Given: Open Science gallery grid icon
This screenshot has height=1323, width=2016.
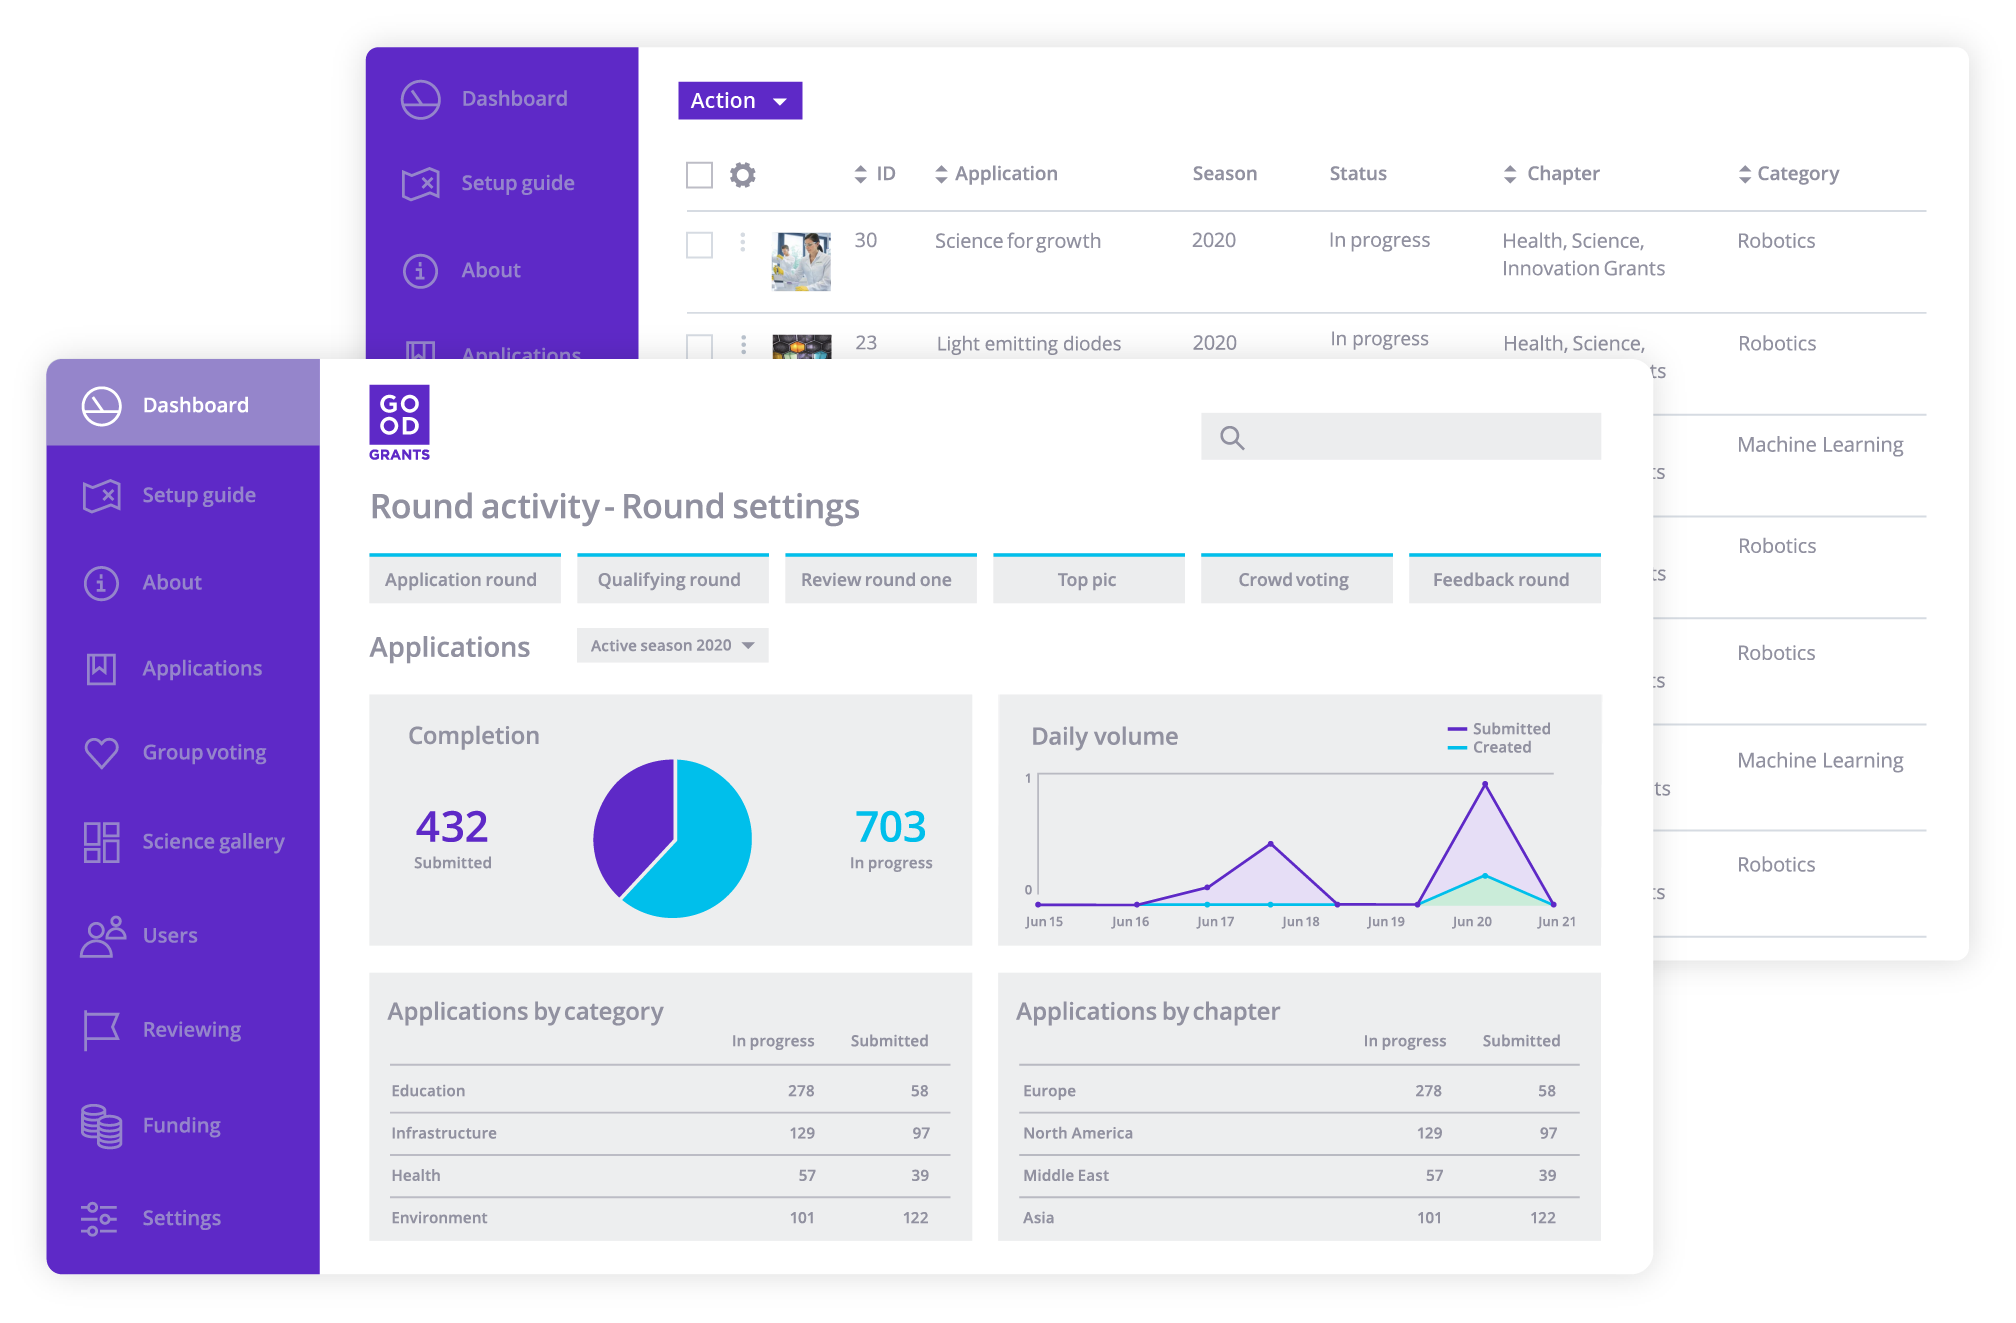Looking at the screenshot, I should click(101, 842).
